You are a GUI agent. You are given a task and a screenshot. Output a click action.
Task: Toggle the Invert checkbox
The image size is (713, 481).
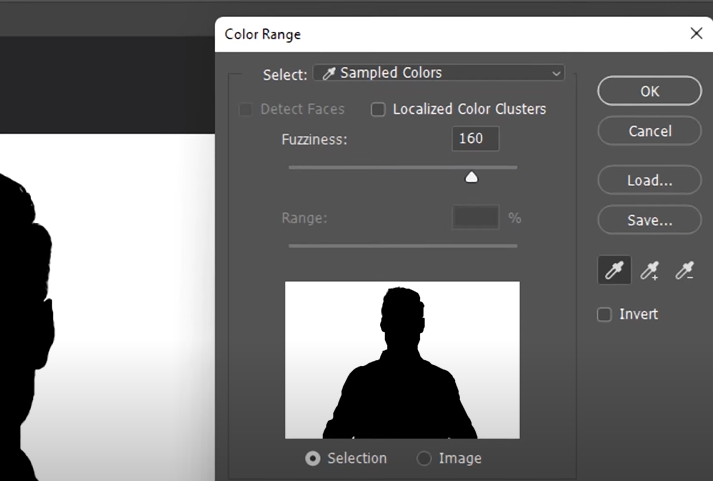pos(604,314)
